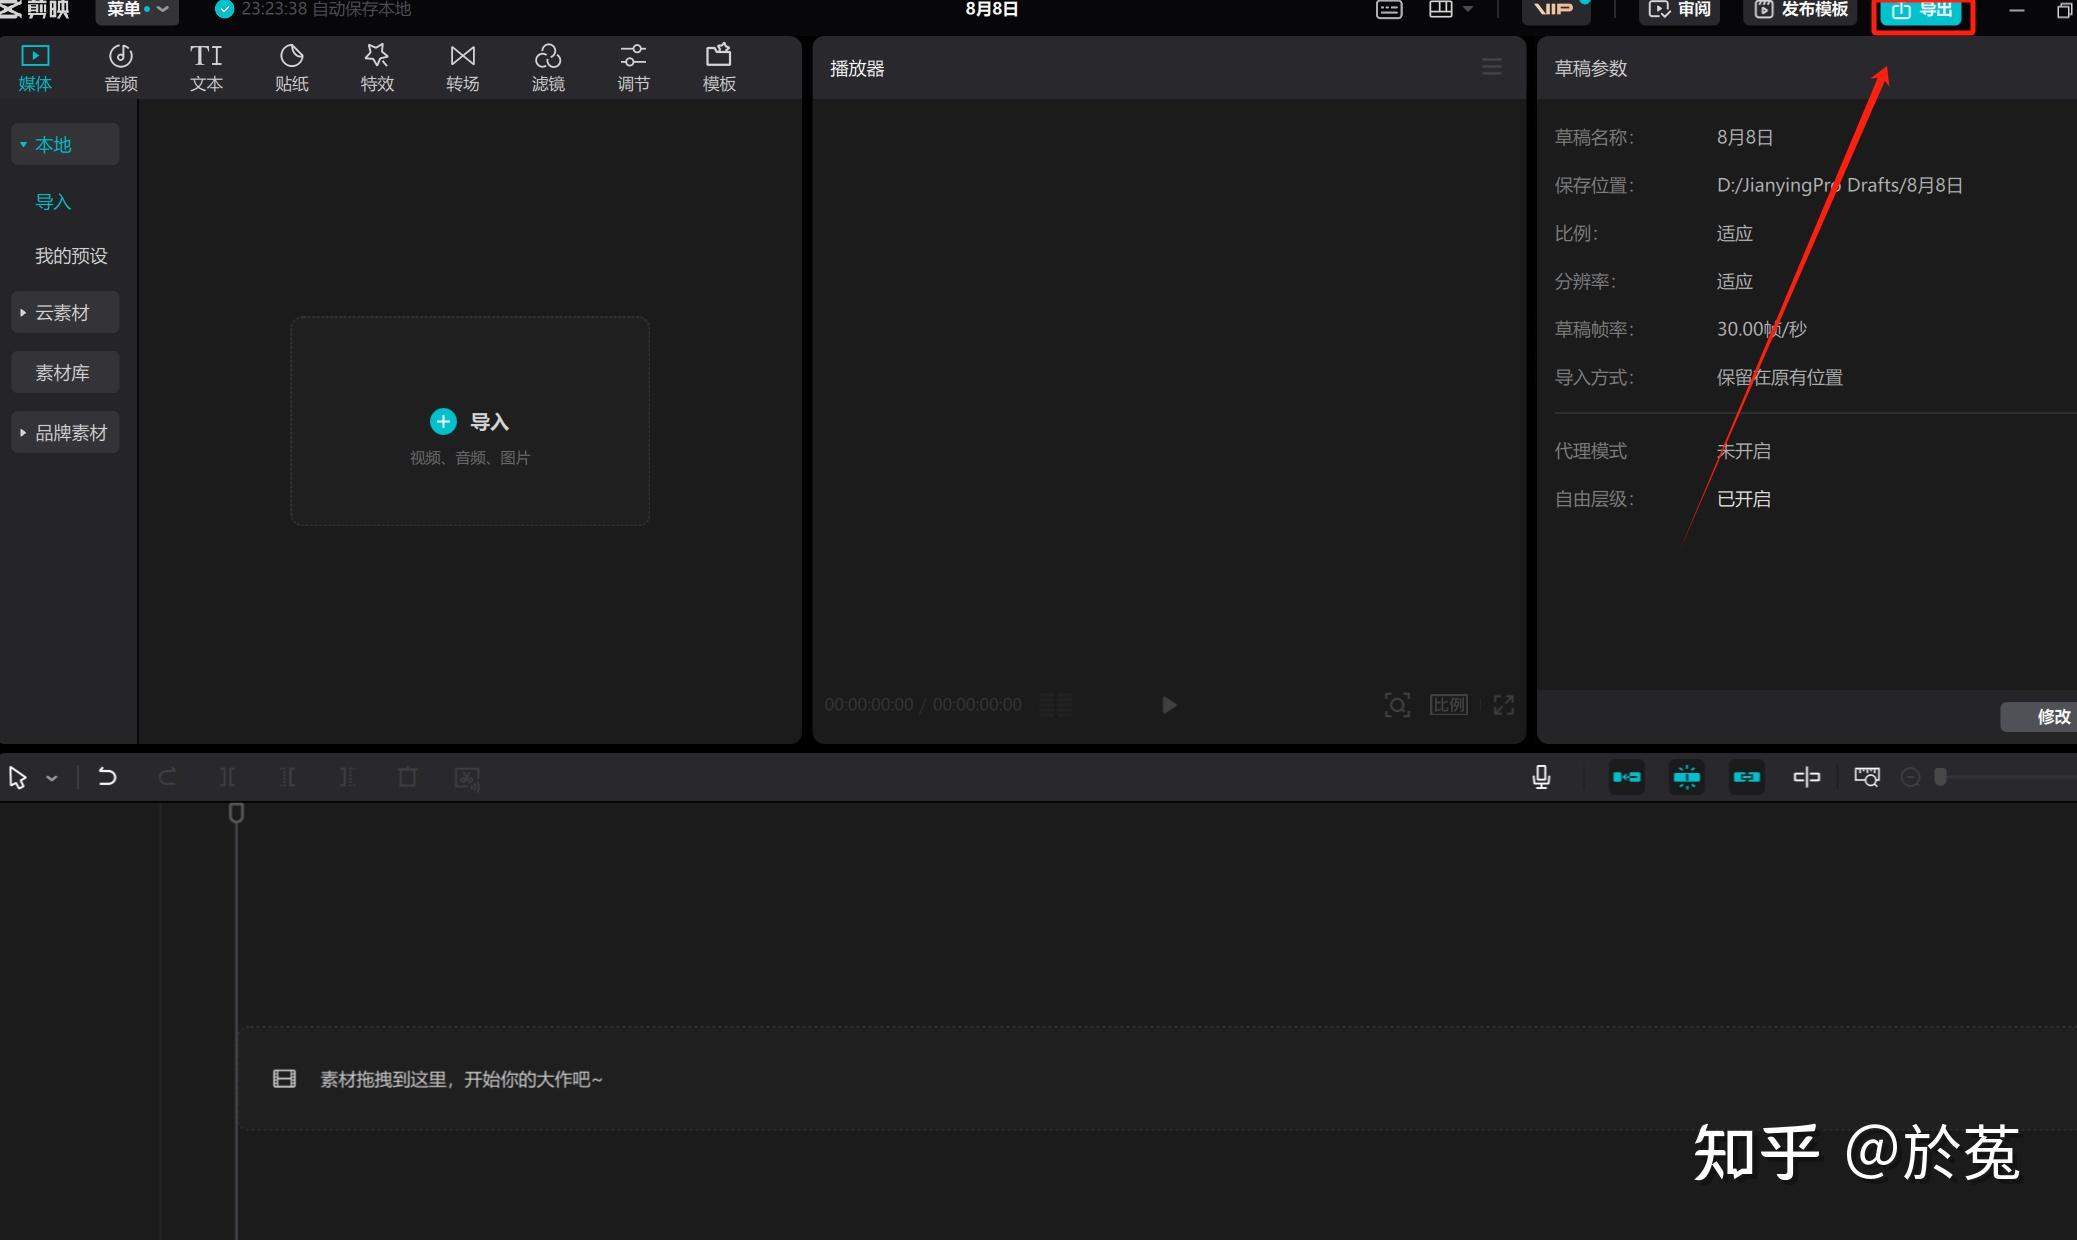Open the 滤镜 (Filters) panel
Image resolution: width=2077 pixels, height=1240 pixels.
[x=547, y=66]
